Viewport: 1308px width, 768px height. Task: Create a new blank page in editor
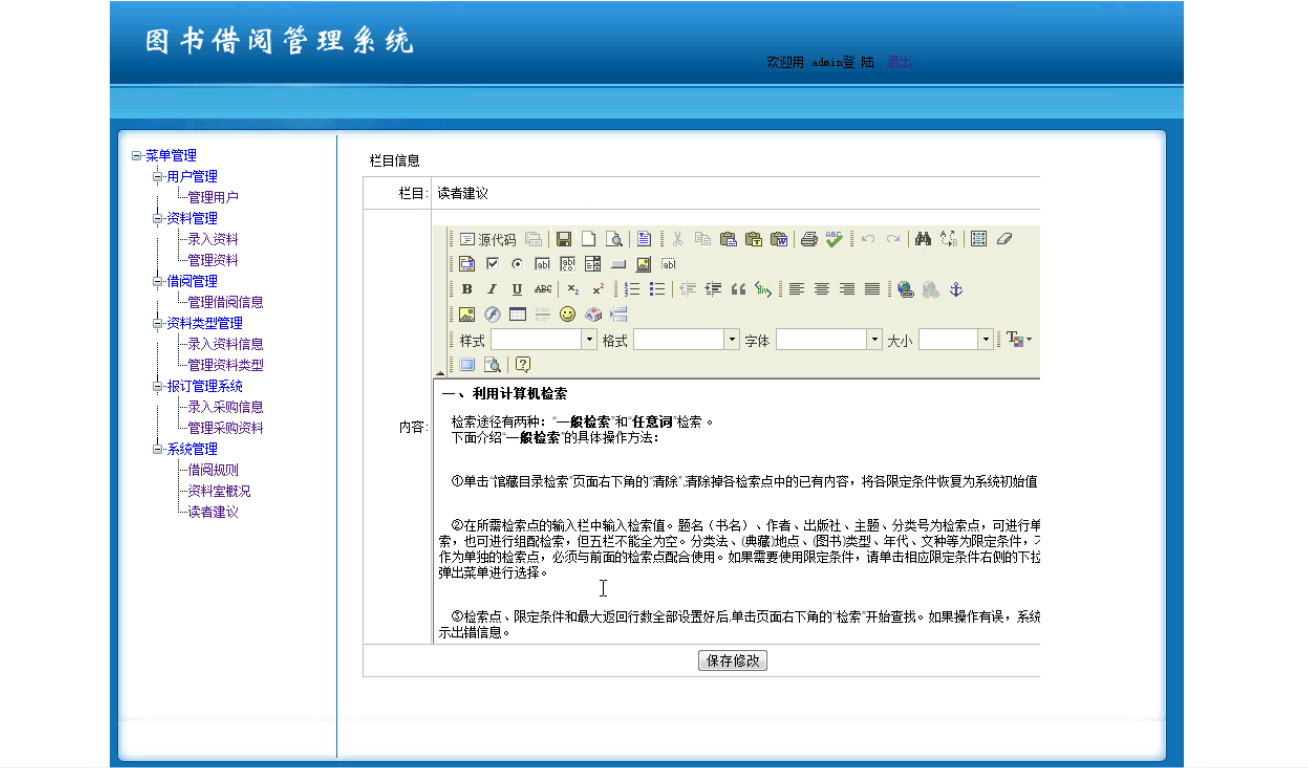pyautogui.click(x=589, y=239)
